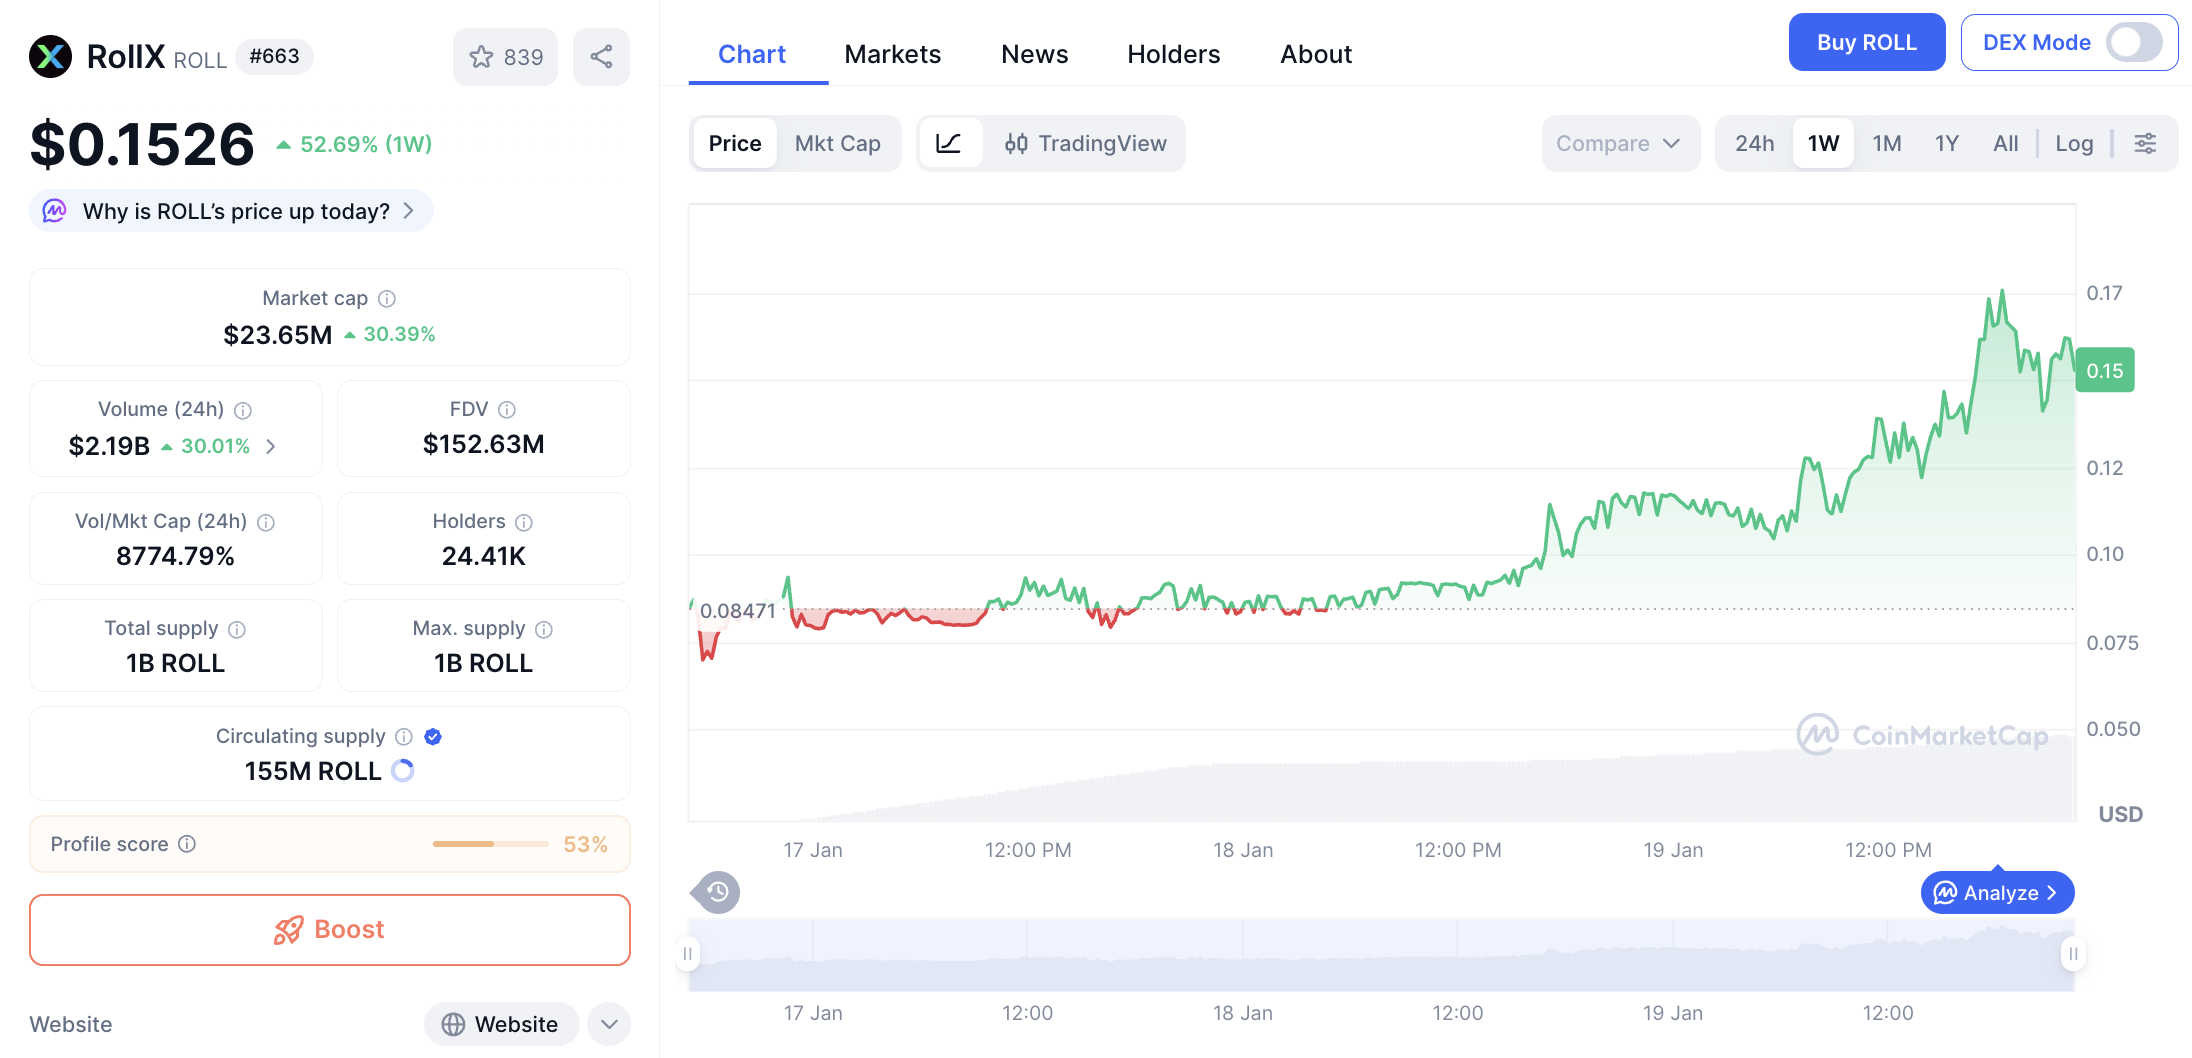The width and height of the screenshot is (2192, 1058).
Task: Open chart settings sliders icon
Action: tap(2145, 143)
